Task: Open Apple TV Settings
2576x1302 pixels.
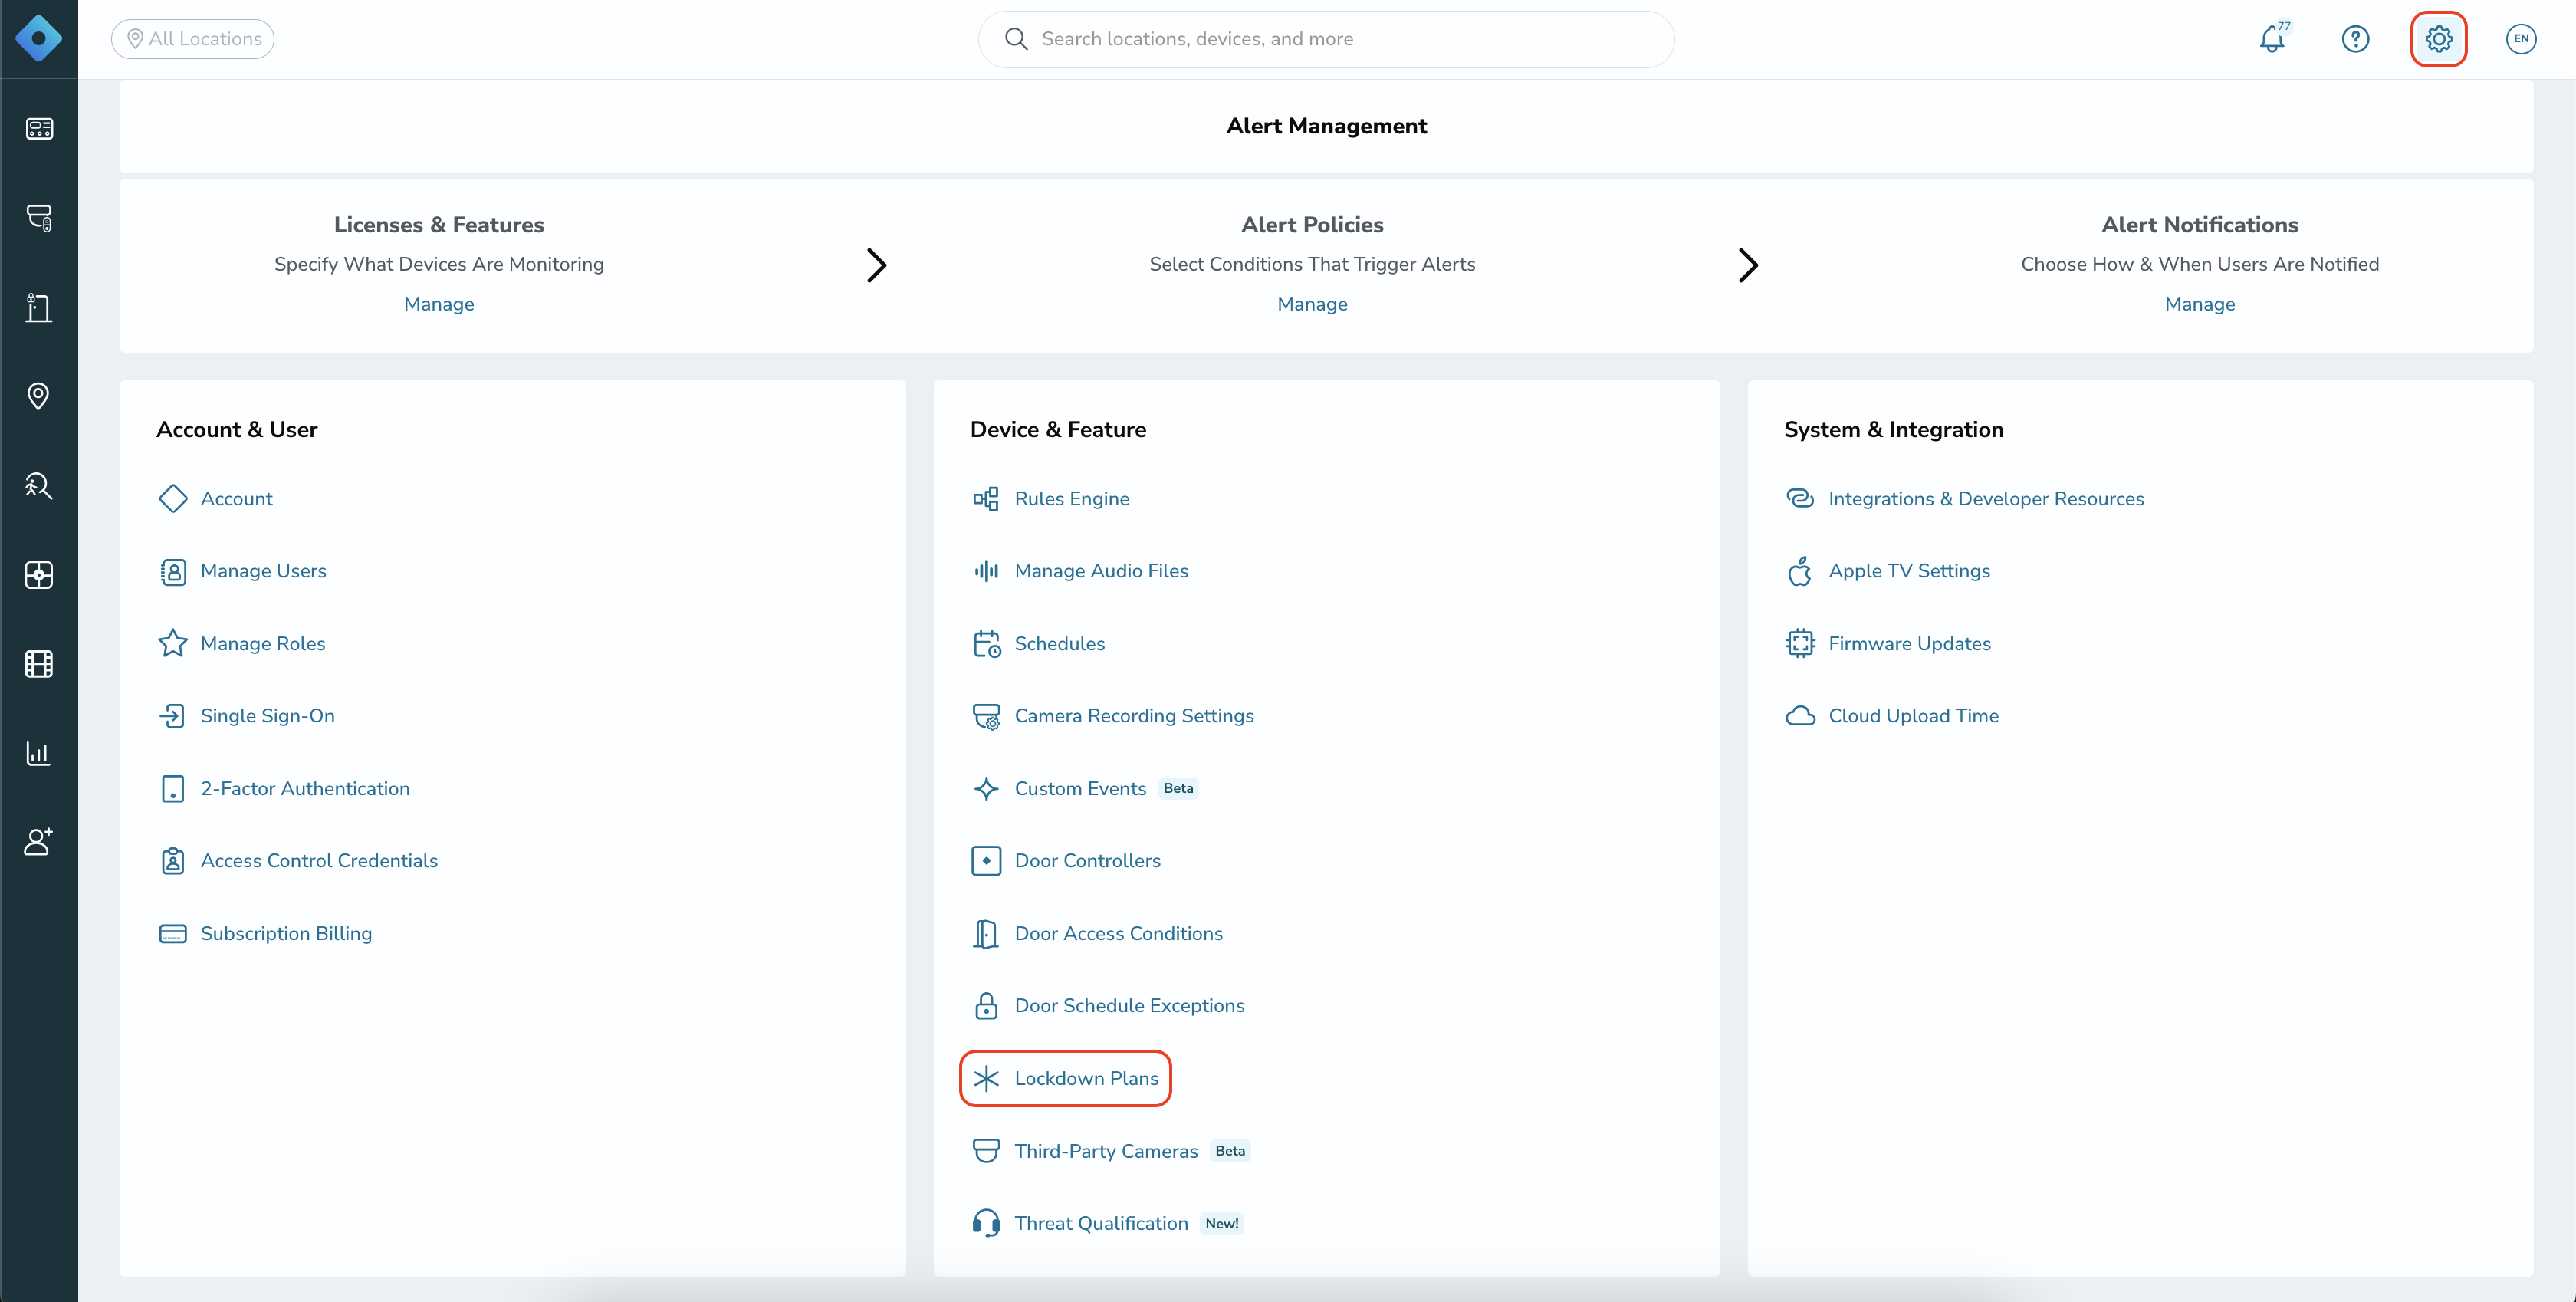Action: [1909, 571]
